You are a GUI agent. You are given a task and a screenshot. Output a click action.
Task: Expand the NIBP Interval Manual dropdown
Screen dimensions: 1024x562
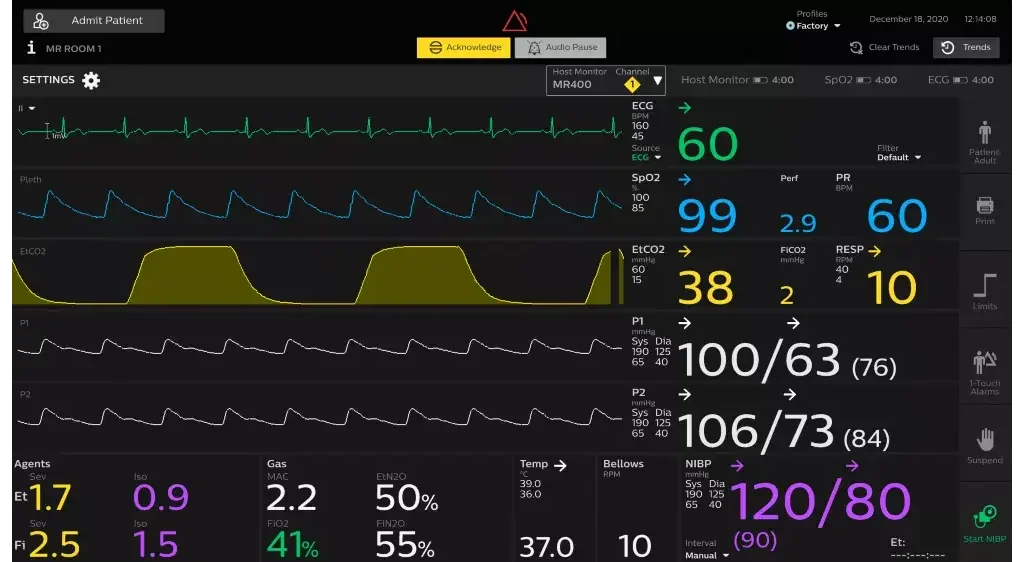706,555
